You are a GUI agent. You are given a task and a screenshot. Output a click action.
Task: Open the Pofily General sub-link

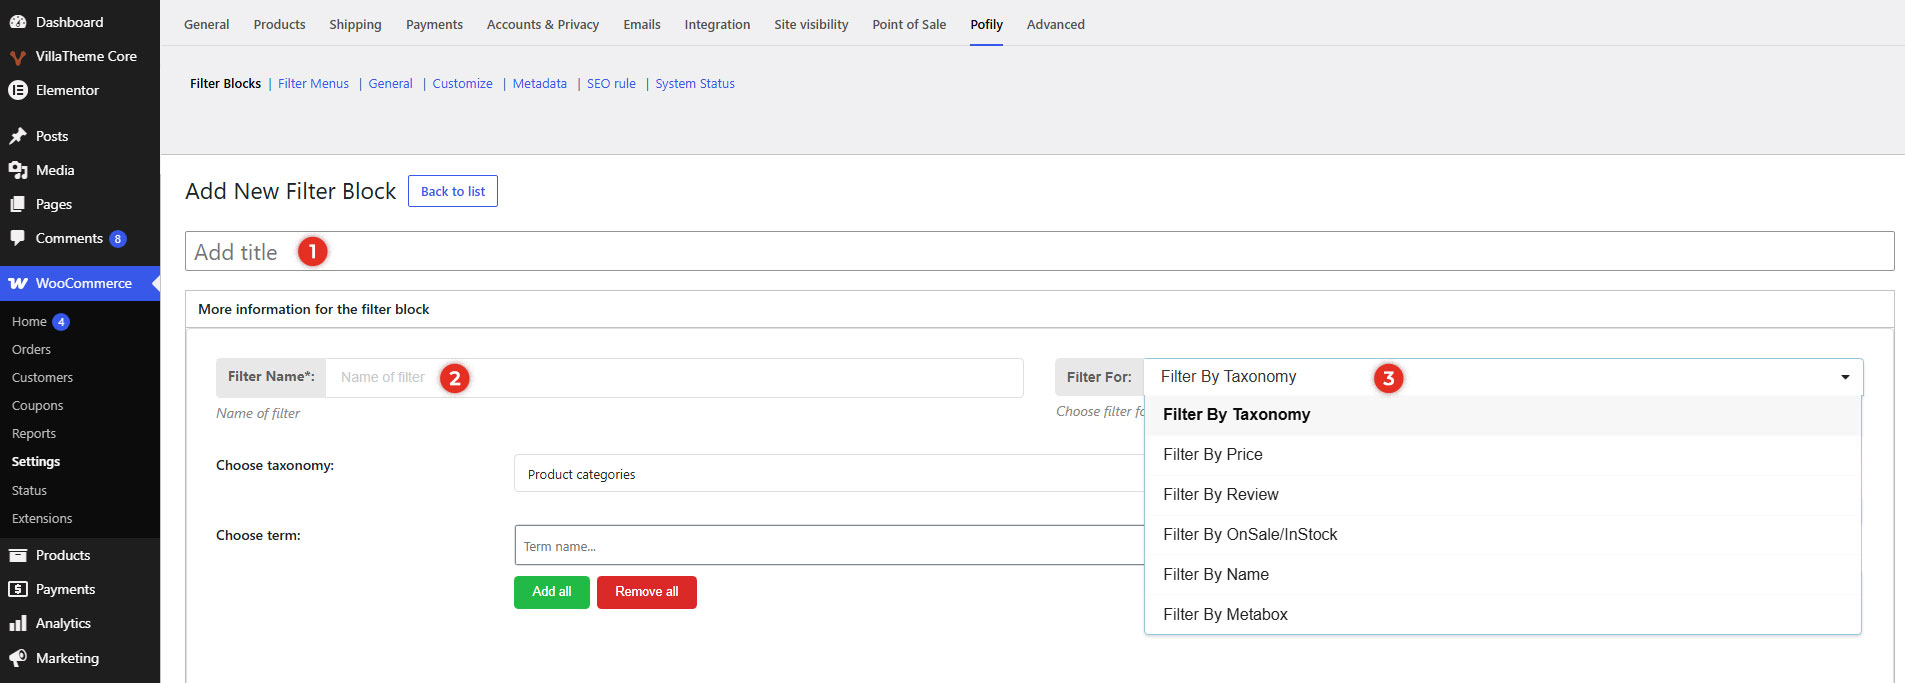point(390,83)
